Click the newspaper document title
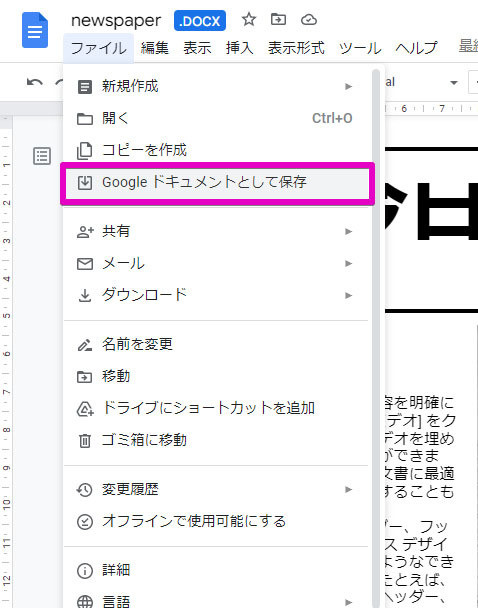 [116, 21]
